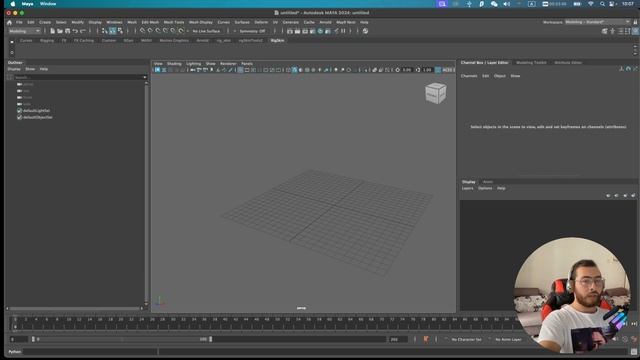Click the ViewCube in the viewport

click(x=436, y=93)
